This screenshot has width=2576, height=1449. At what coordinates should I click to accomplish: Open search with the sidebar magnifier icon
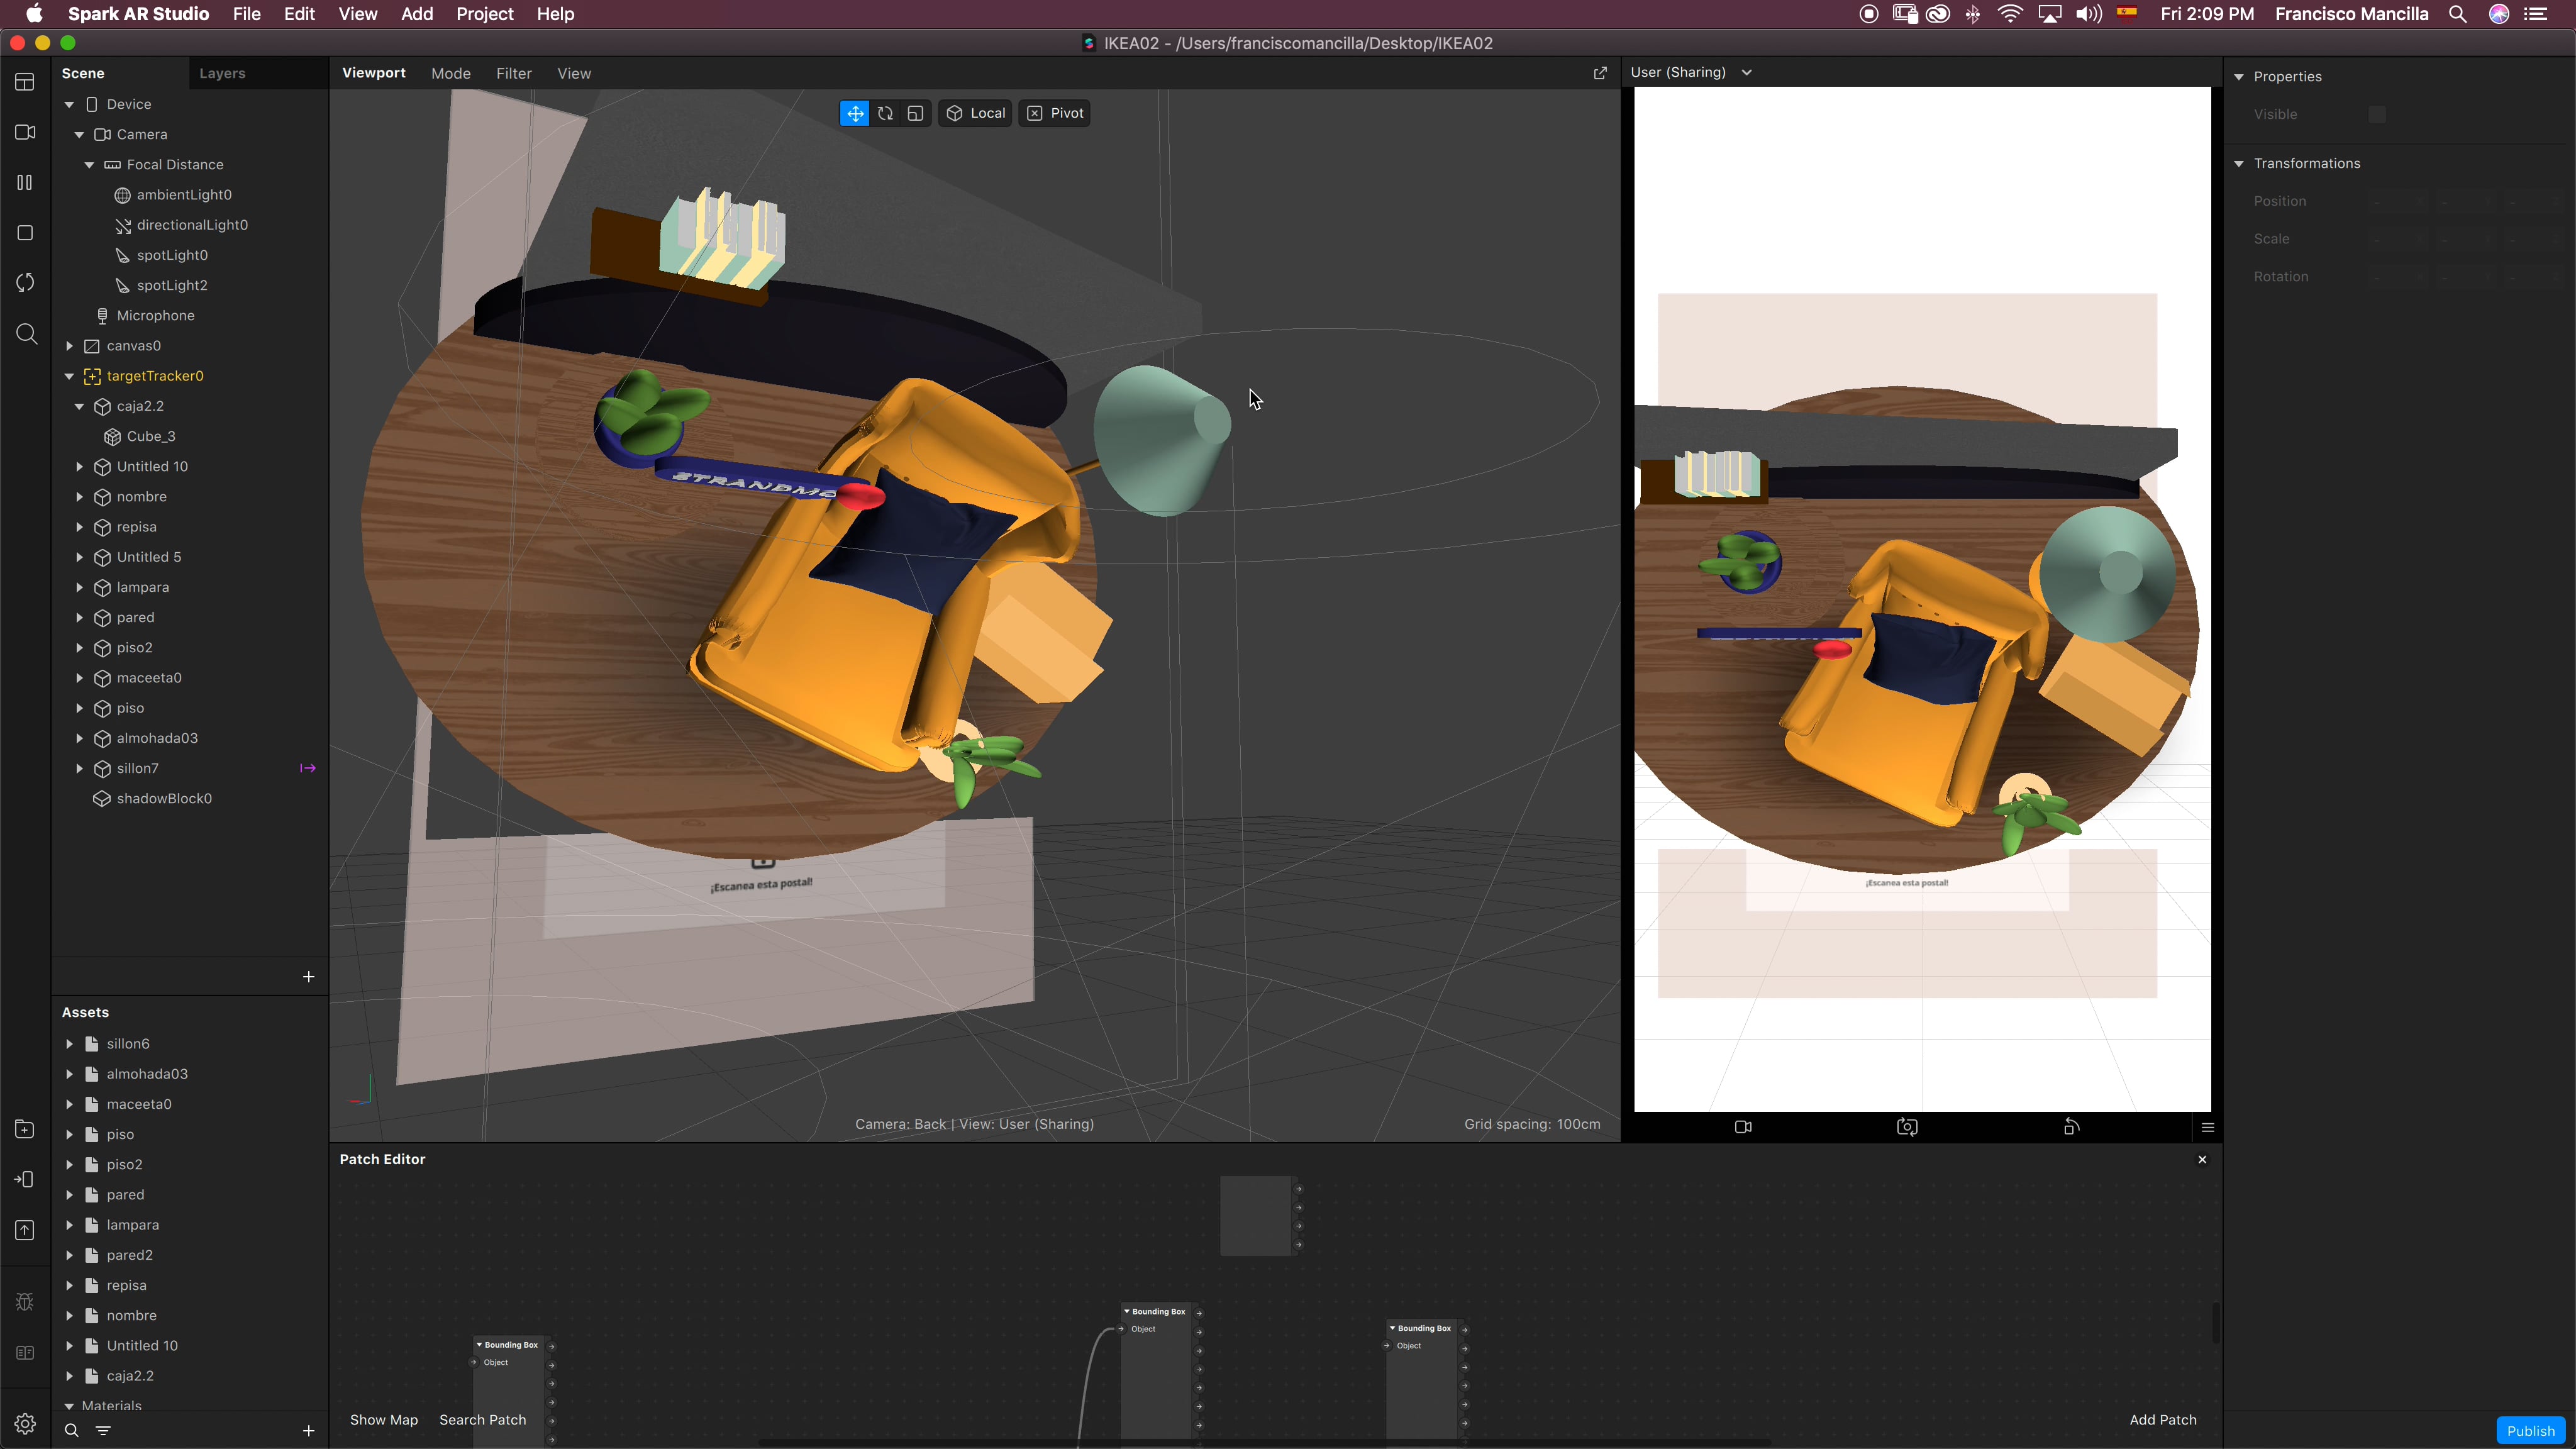pos(26,334)
